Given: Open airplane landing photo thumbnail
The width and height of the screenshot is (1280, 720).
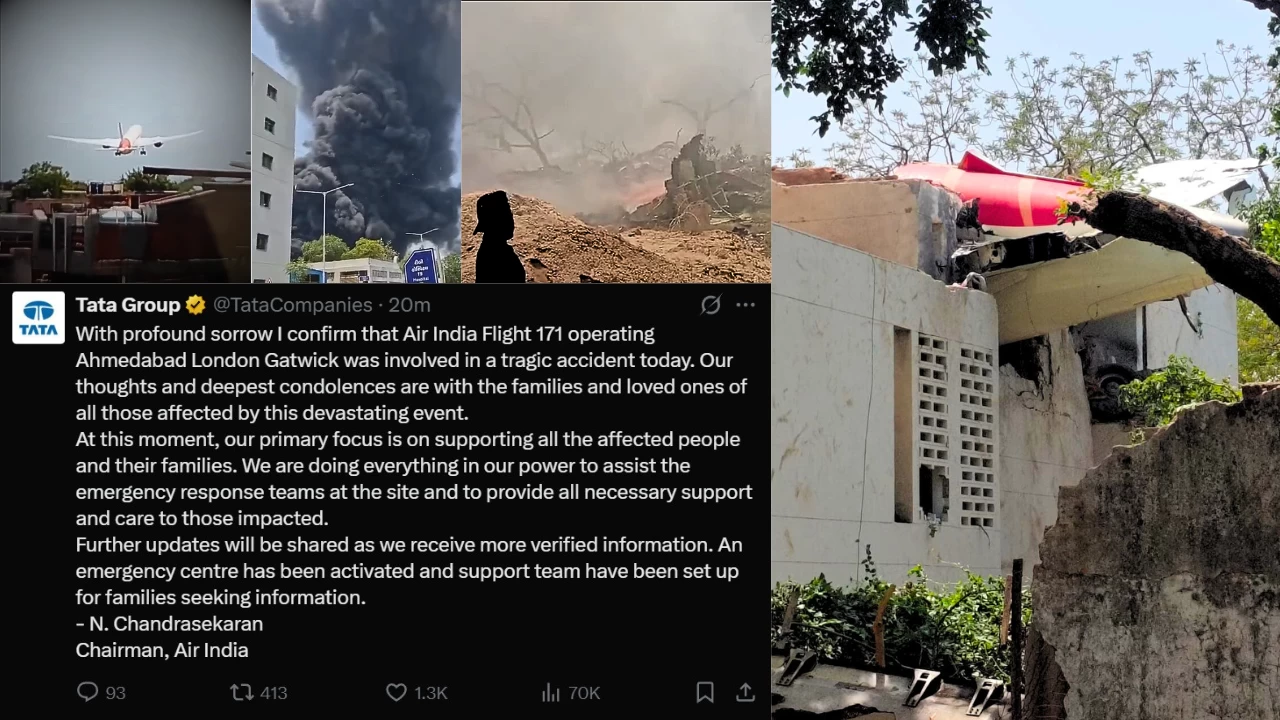Looking at the screenshot, I should (x=125, y=141).
